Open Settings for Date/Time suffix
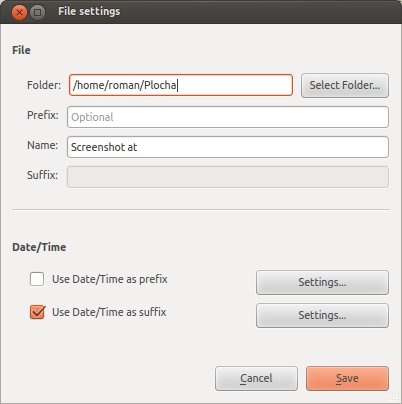The width and height of the screenshot is (402, 404). (322, 315)
